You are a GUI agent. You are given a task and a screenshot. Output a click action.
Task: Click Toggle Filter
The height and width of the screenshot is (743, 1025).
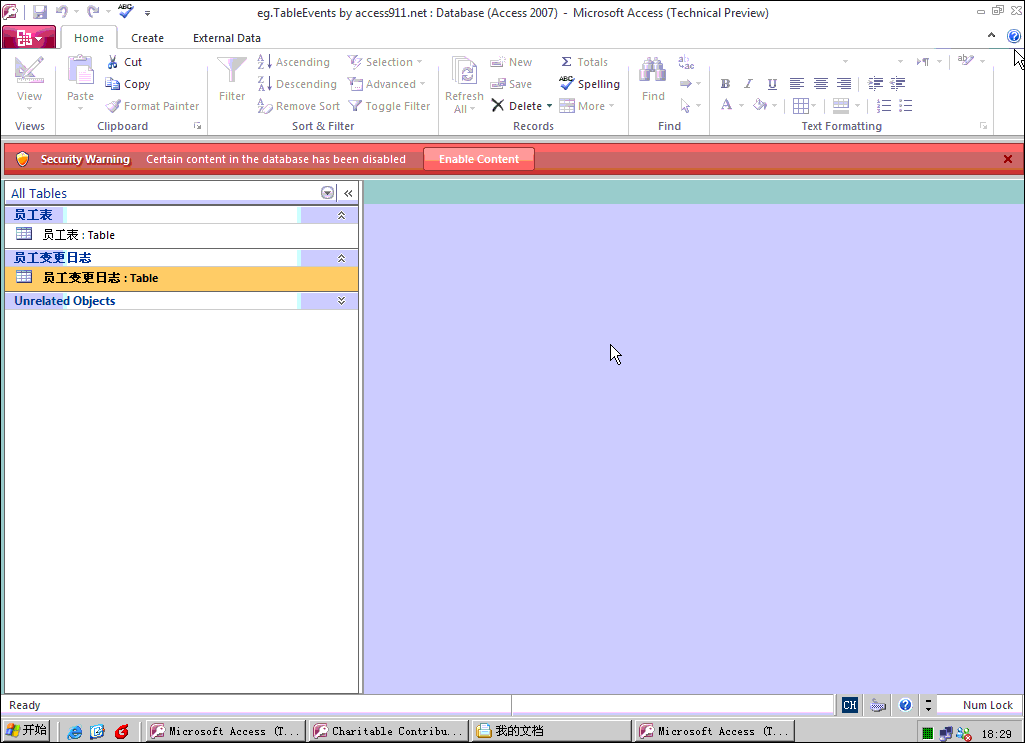tap(389, 106)
